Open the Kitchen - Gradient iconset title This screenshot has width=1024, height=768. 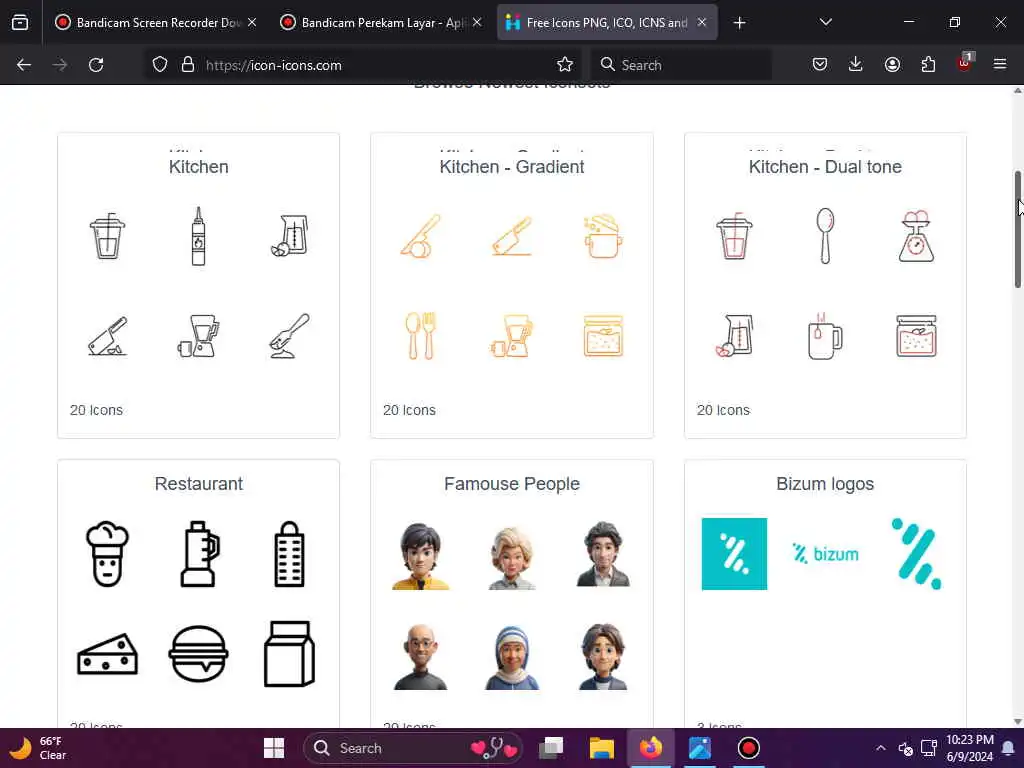pos(512,167)
